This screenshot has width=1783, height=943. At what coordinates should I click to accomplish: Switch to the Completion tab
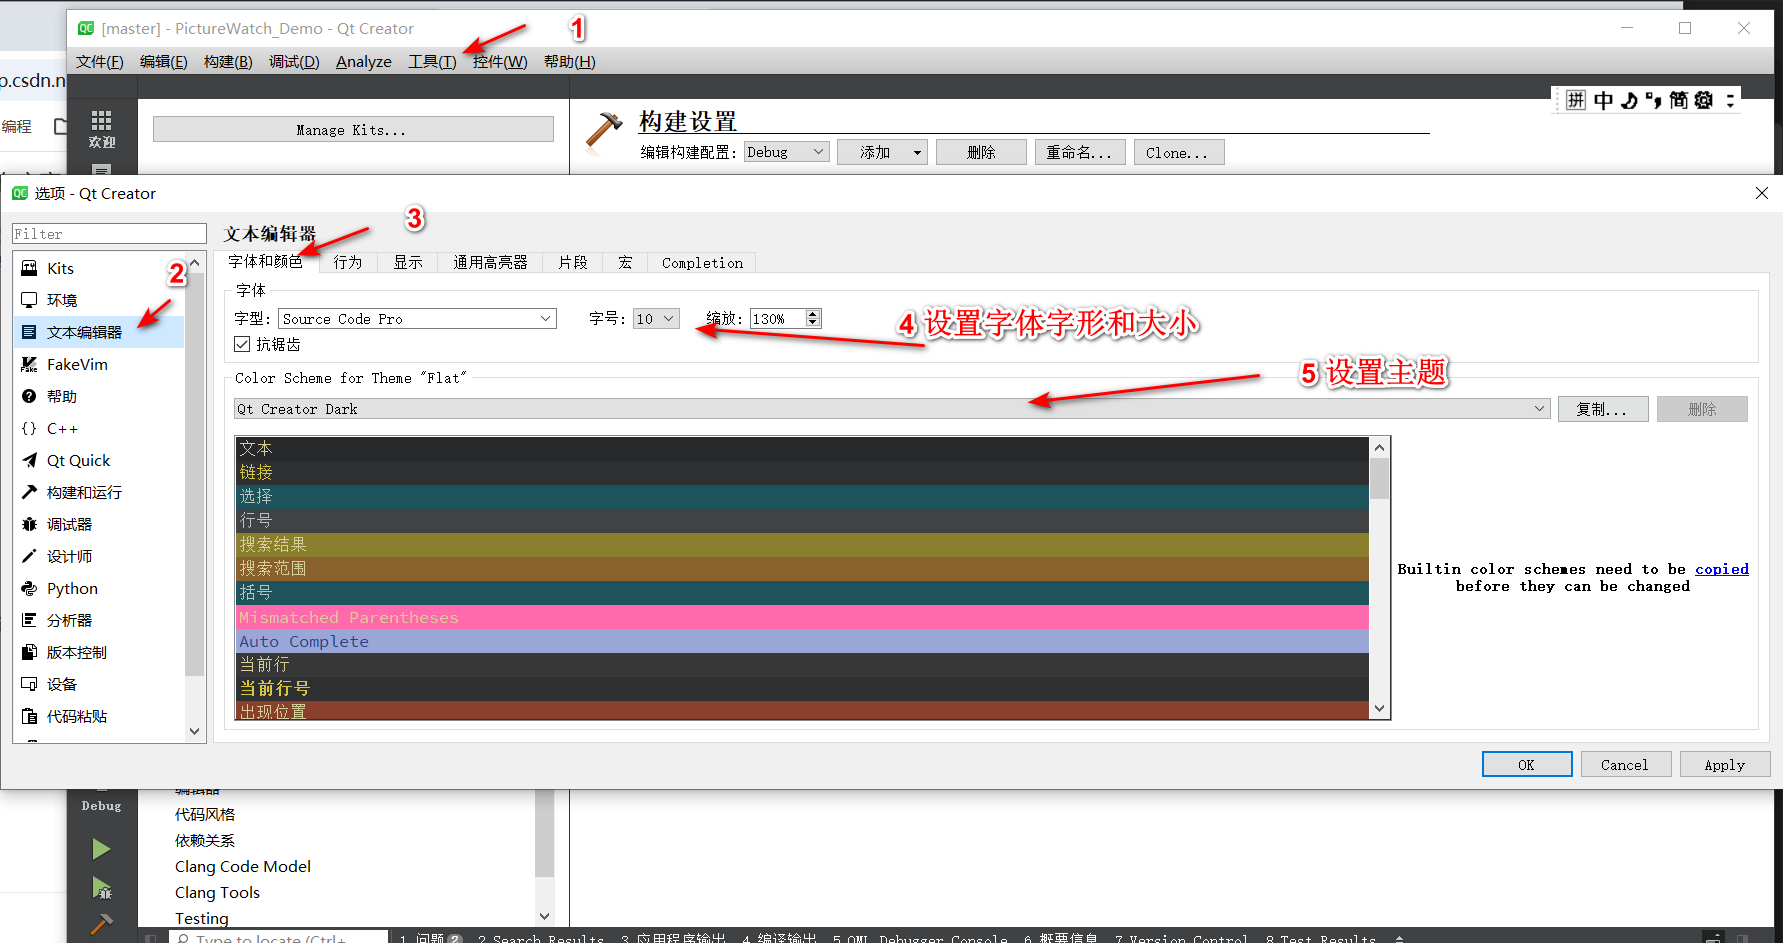[x=702, y=262]
